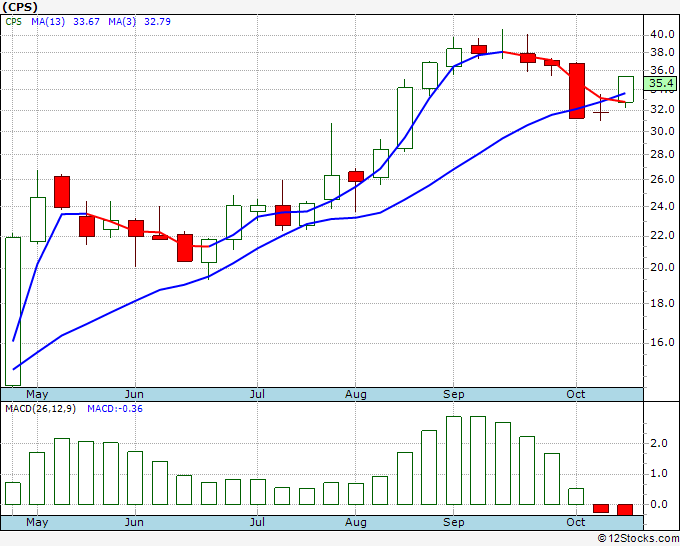
Task: Click the tall first green candle at the chart's left edge
Action: pos(13,311)
